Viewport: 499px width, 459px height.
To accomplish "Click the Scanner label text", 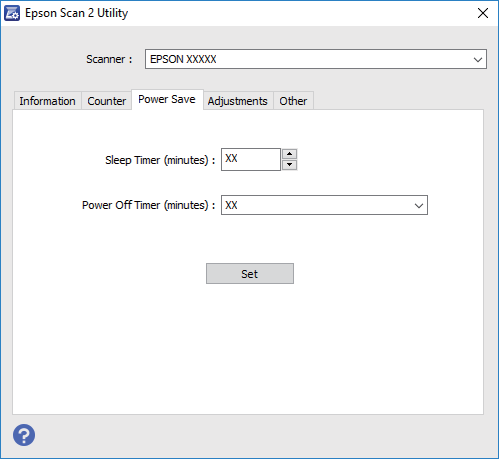I will [x=109, y=59].
